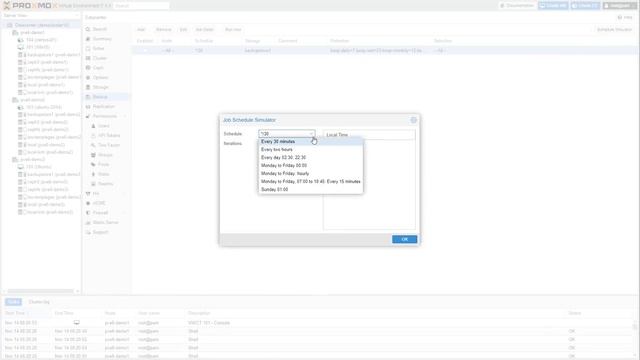Focus the top Search field
The image size is (640, 360).
141,6
